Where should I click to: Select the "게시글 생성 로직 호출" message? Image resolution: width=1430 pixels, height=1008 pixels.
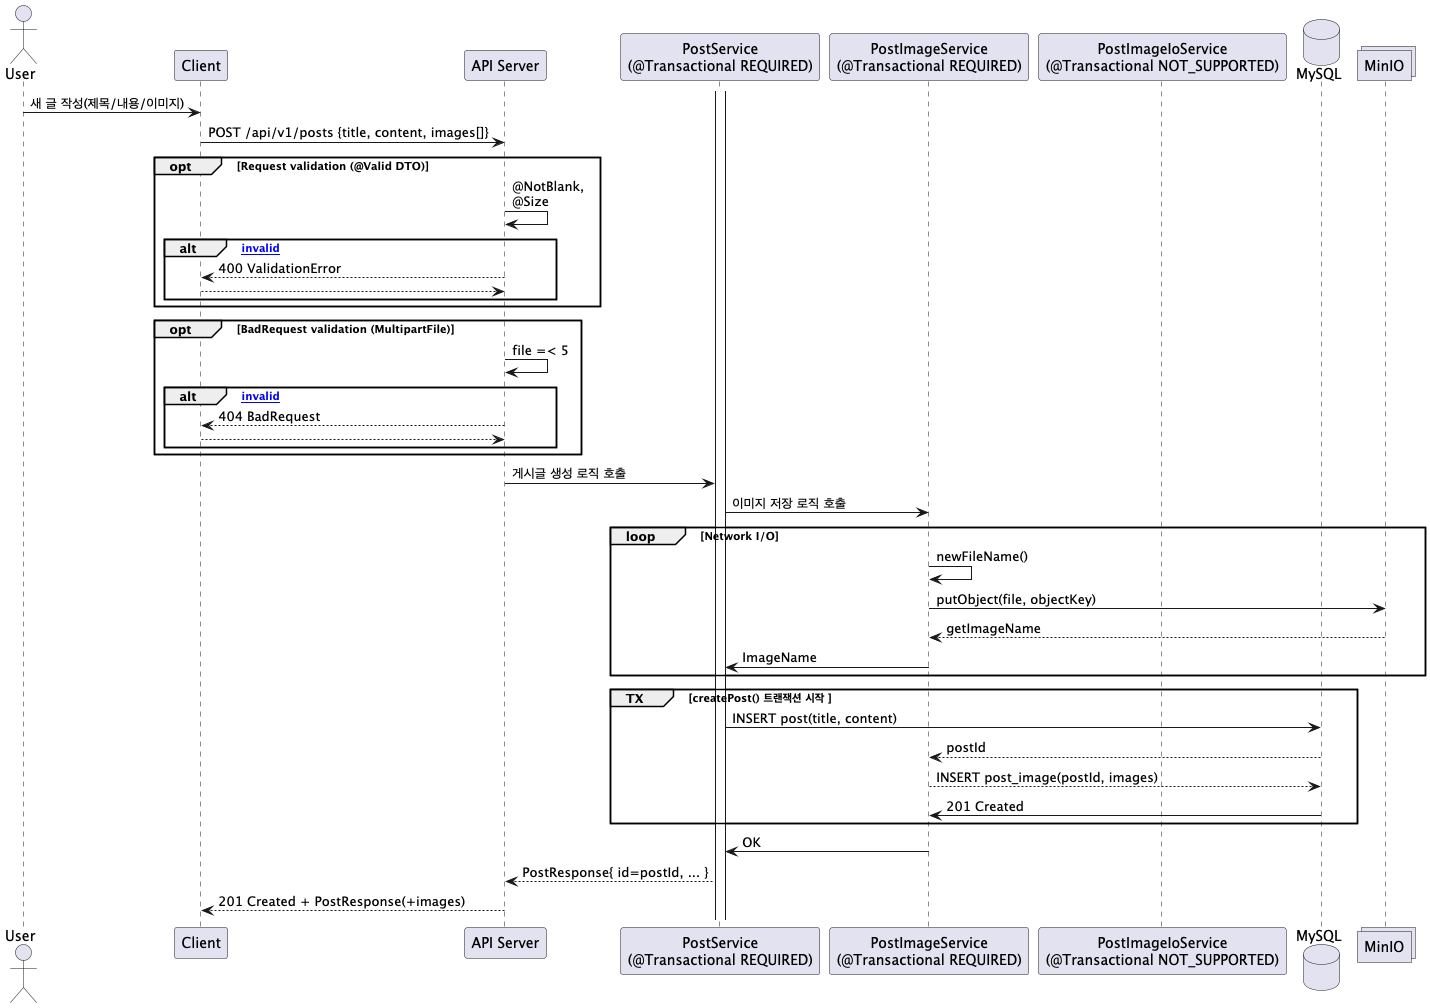click(569, 473)
